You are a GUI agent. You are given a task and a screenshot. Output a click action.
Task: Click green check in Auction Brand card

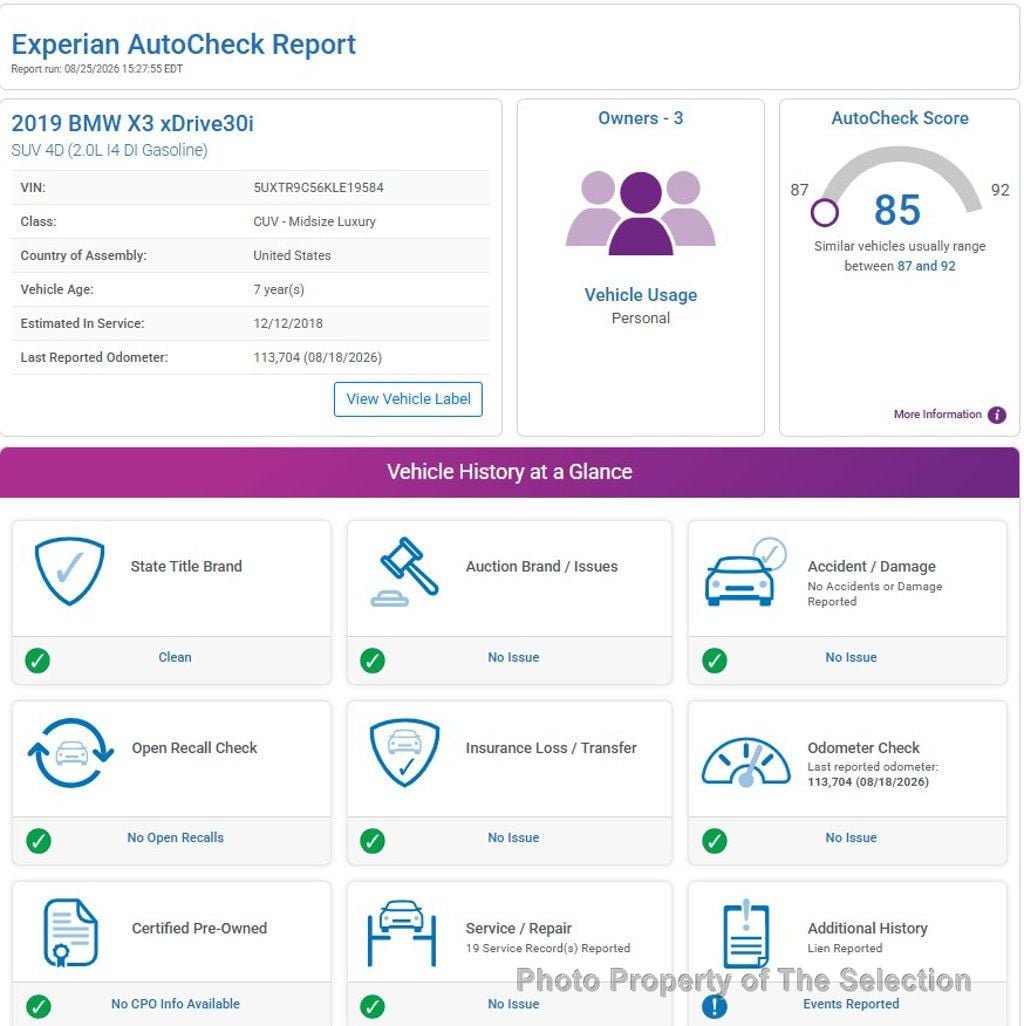point(372,660)
